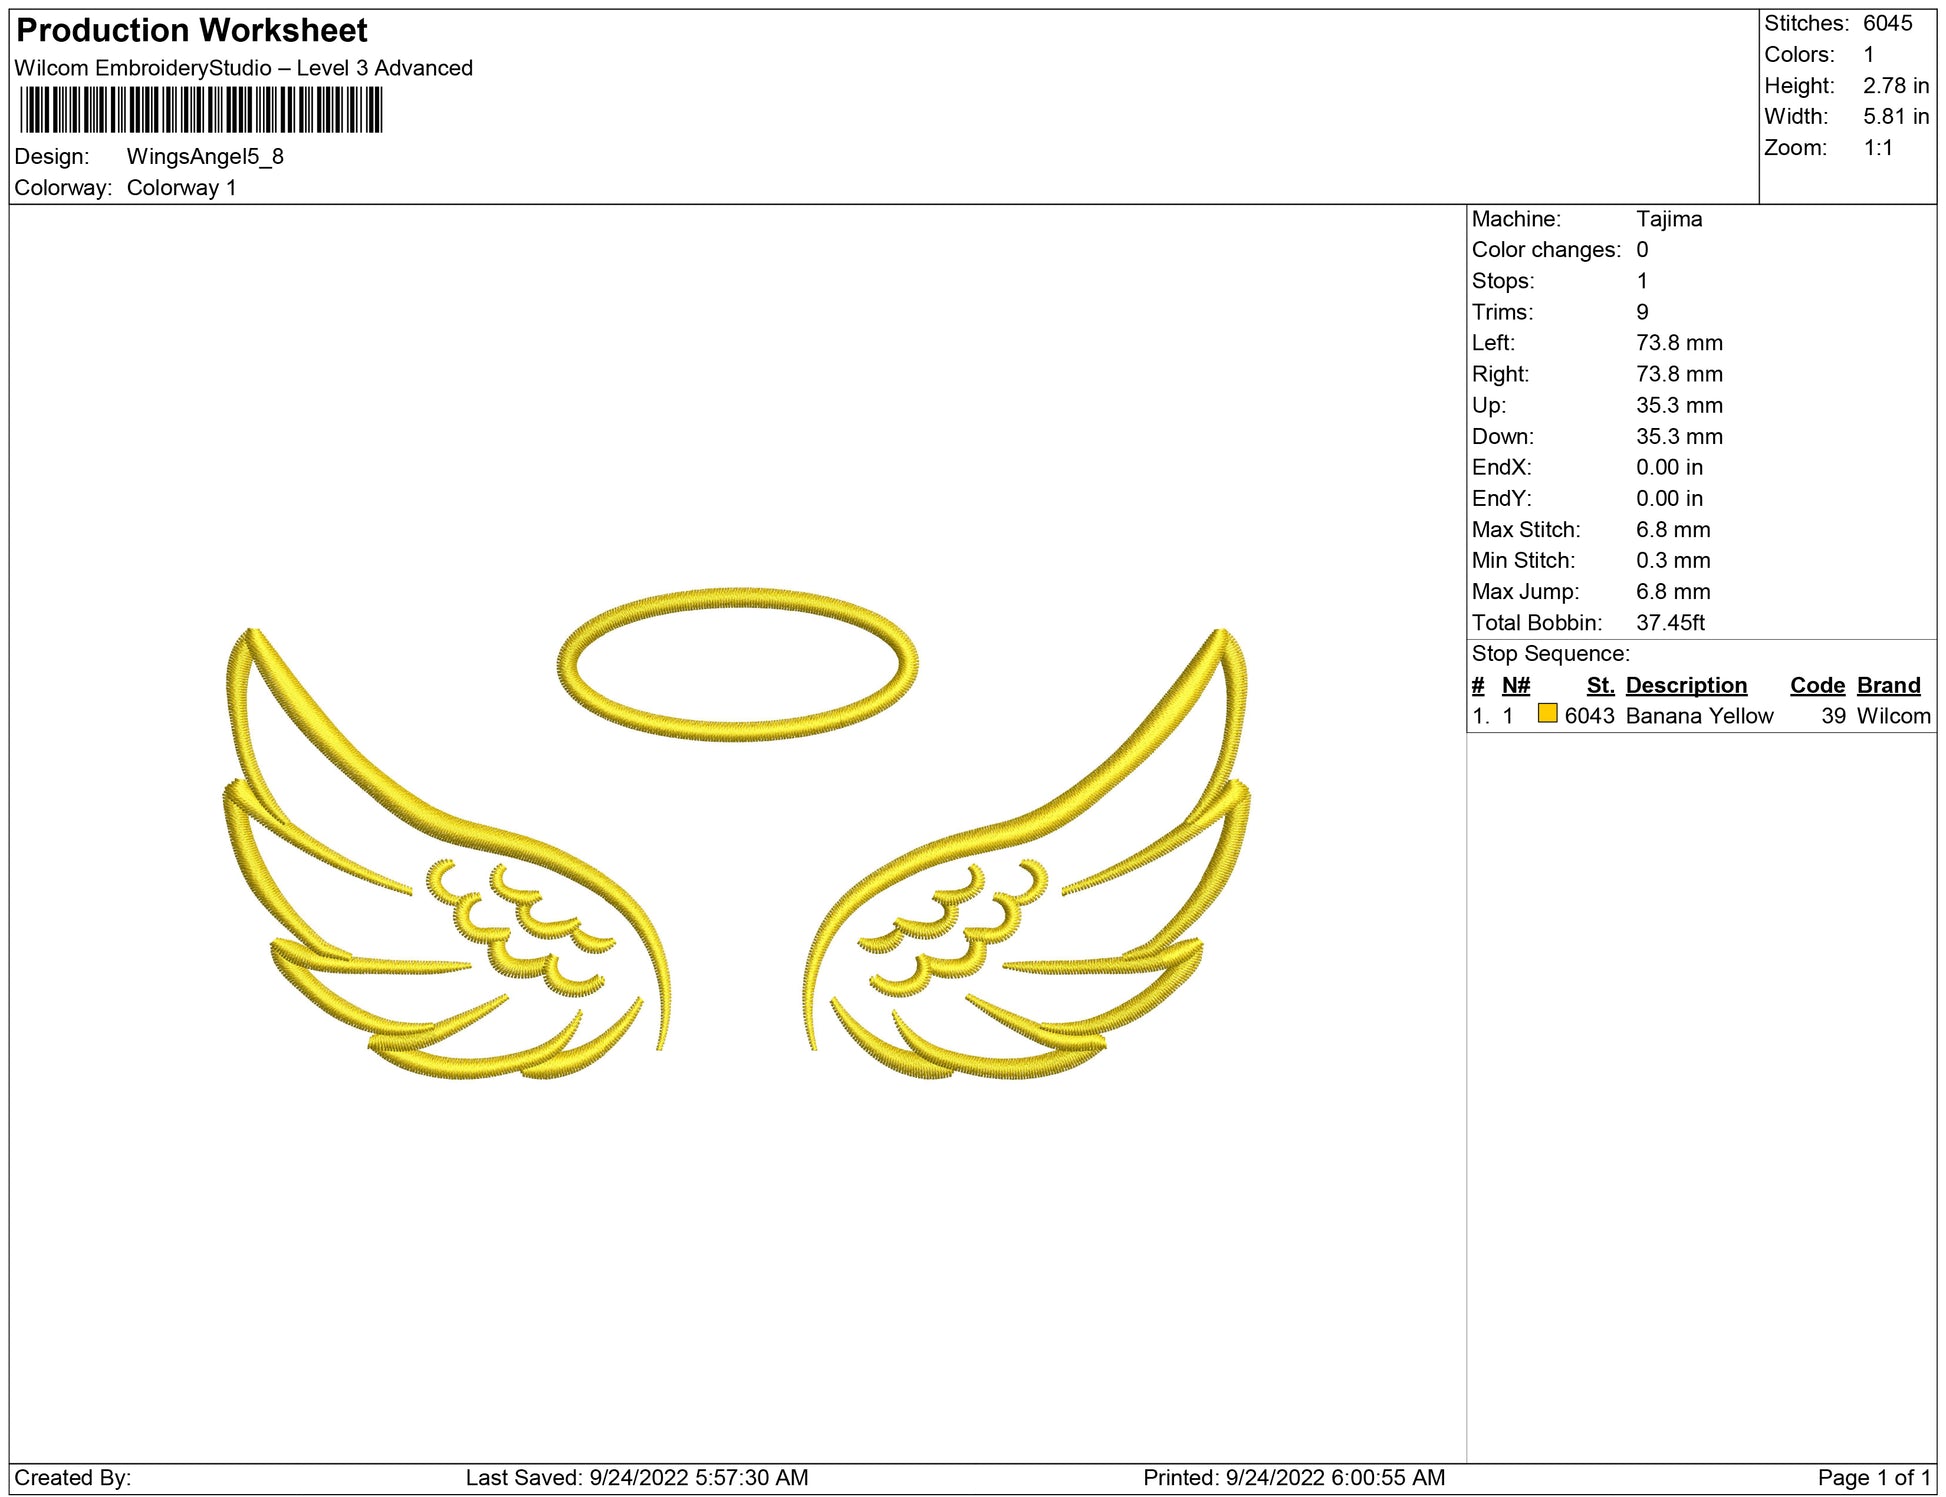Click the Stitches count 6045
1946x1497 pixels.
(1887, 24)
